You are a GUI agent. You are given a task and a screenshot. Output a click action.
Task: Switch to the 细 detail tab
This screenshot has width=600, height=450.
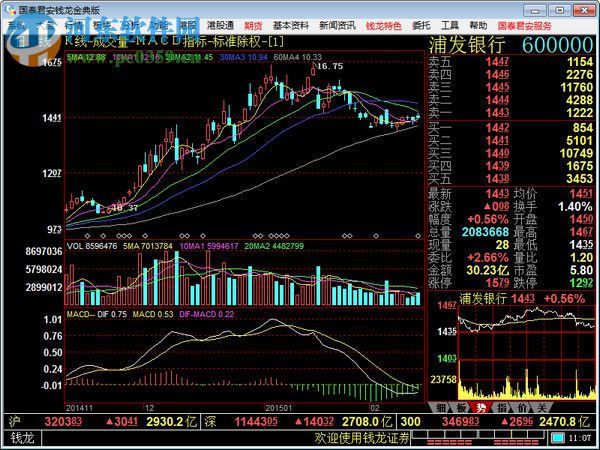coord(441,408)
